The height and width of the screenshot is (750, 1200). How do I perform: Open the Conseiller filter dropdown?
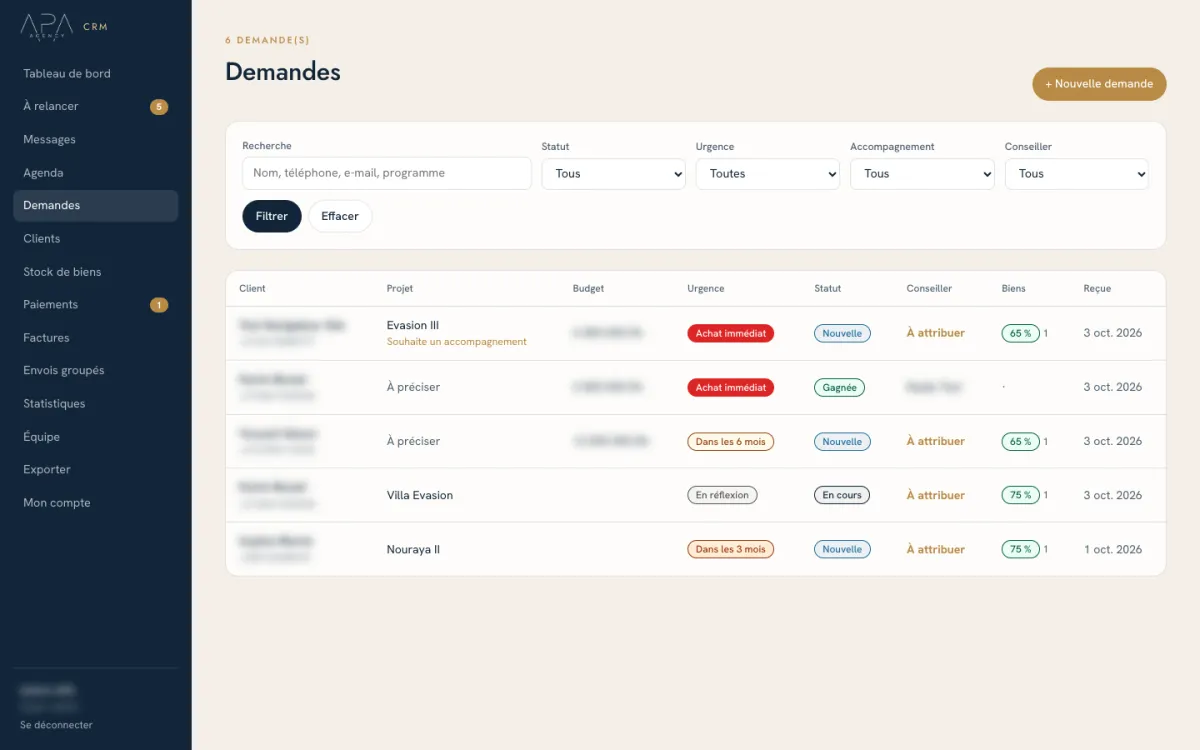pos(1077,173)
